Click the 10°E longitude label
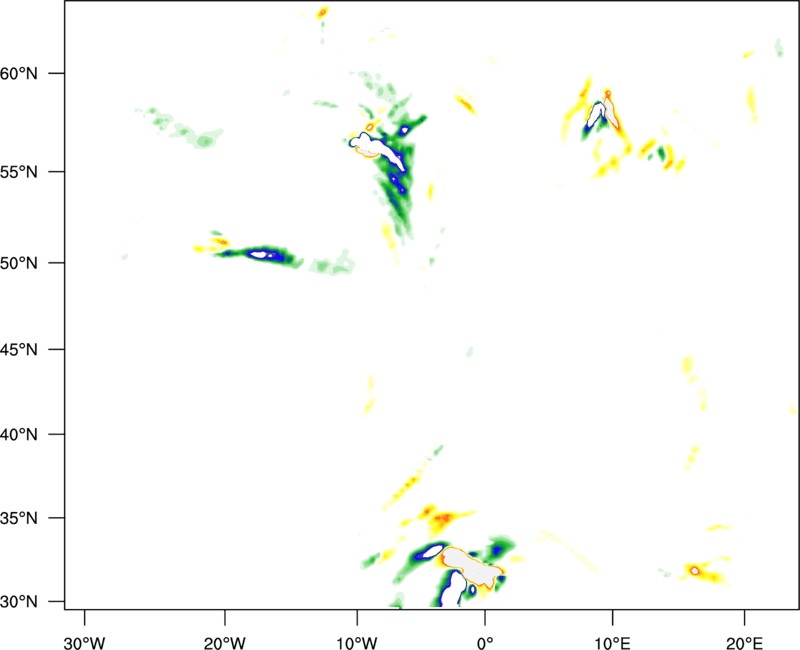 click(612, 643)
